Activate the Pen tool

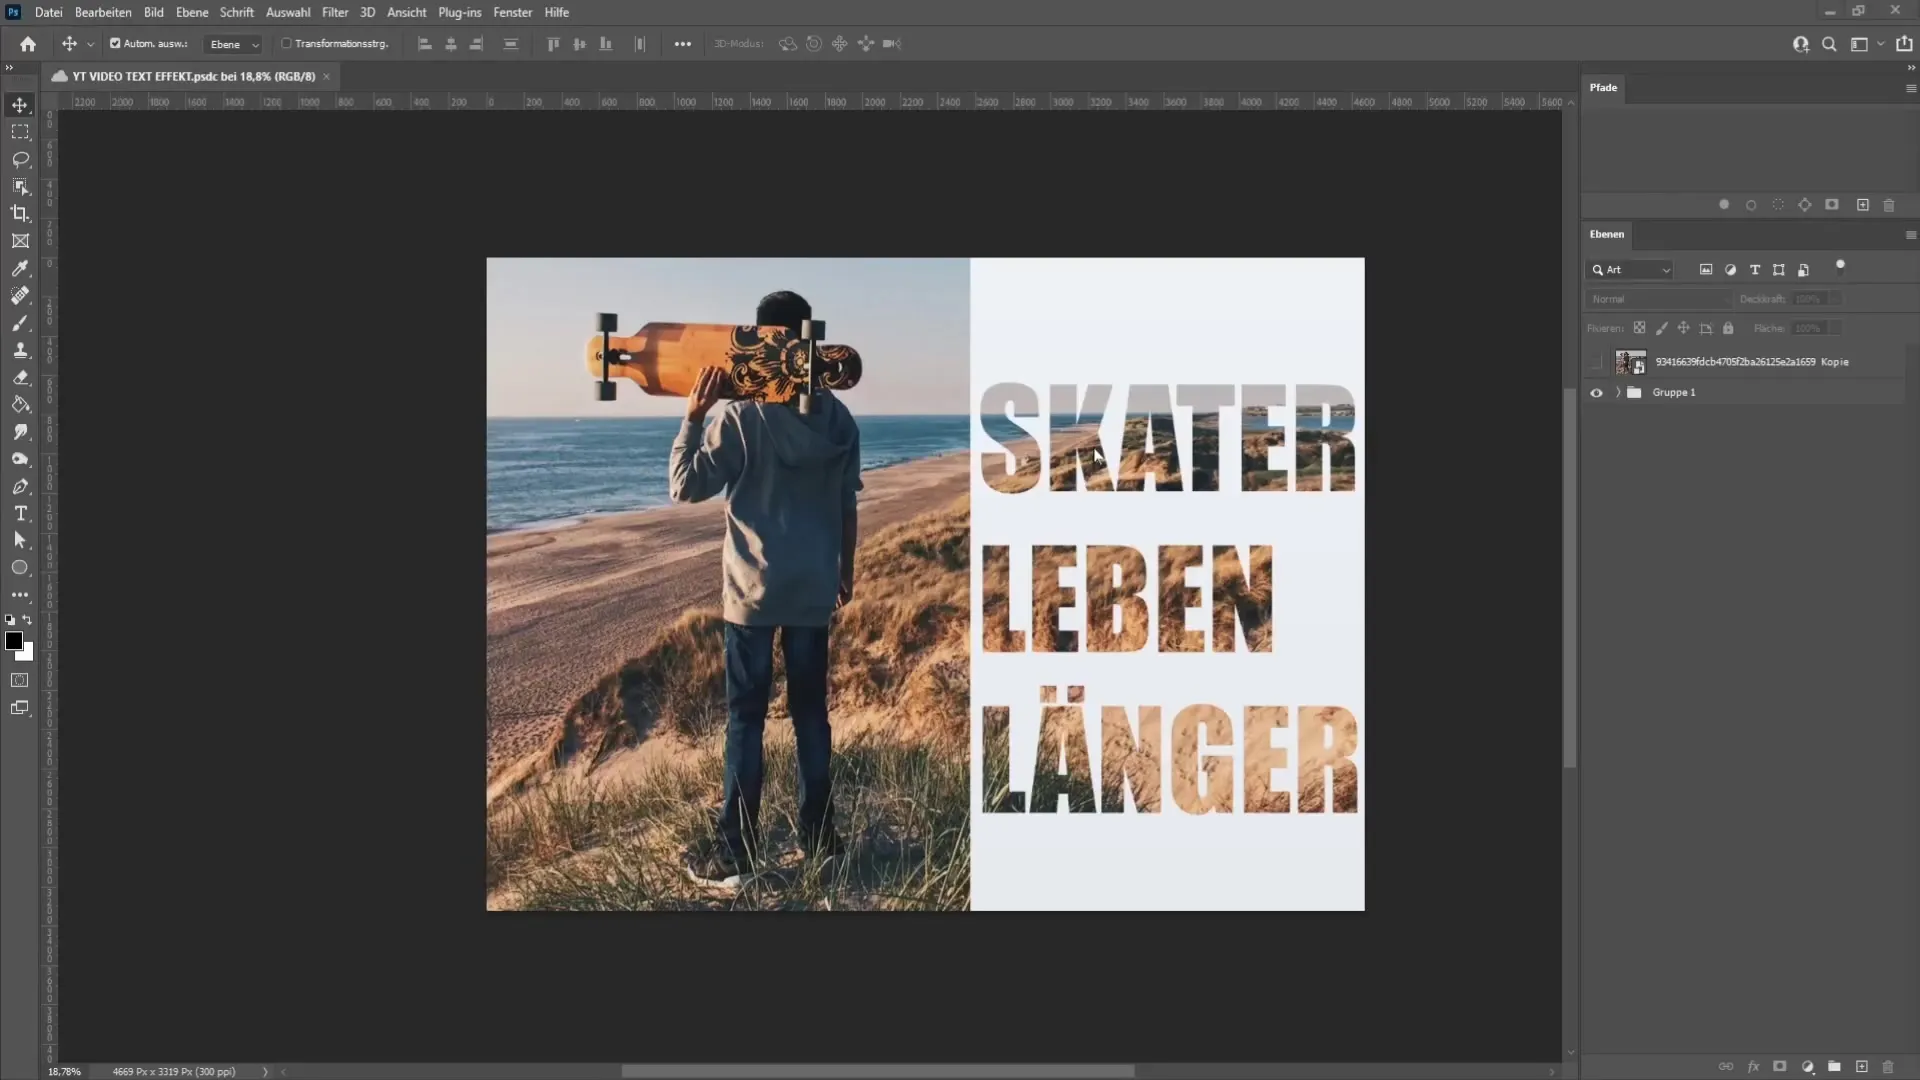coord(20,486)
